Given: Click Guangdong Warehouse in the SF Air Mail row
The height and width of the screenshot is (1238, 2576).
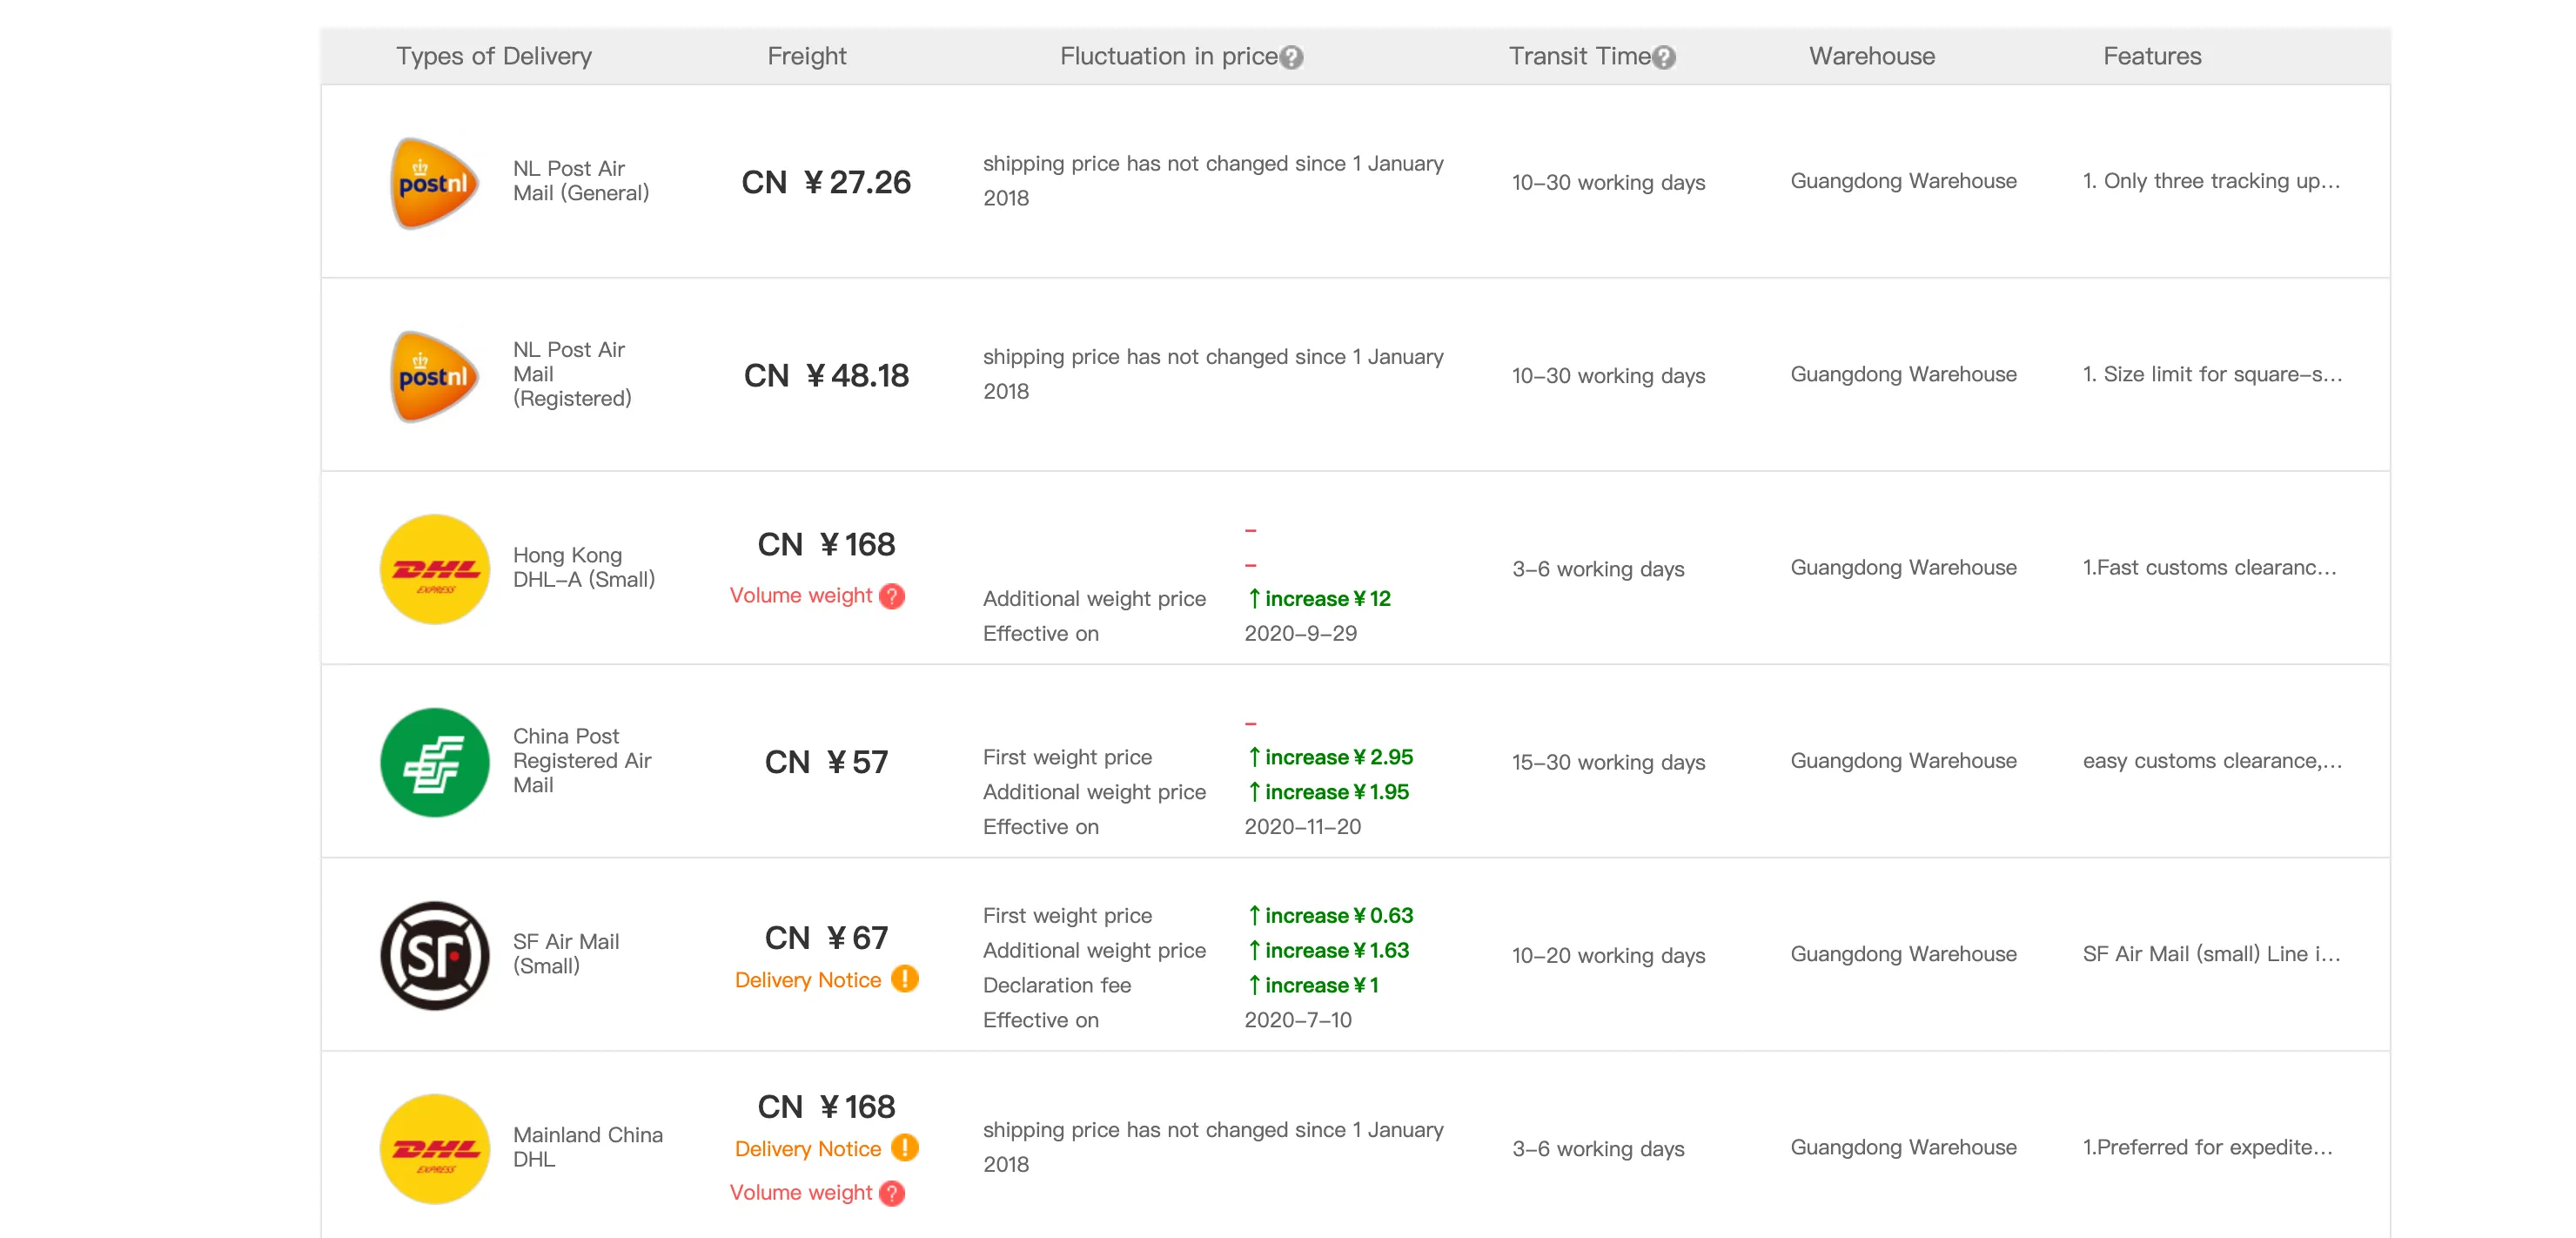Looking at the screenshot, I should point(1903,954).
